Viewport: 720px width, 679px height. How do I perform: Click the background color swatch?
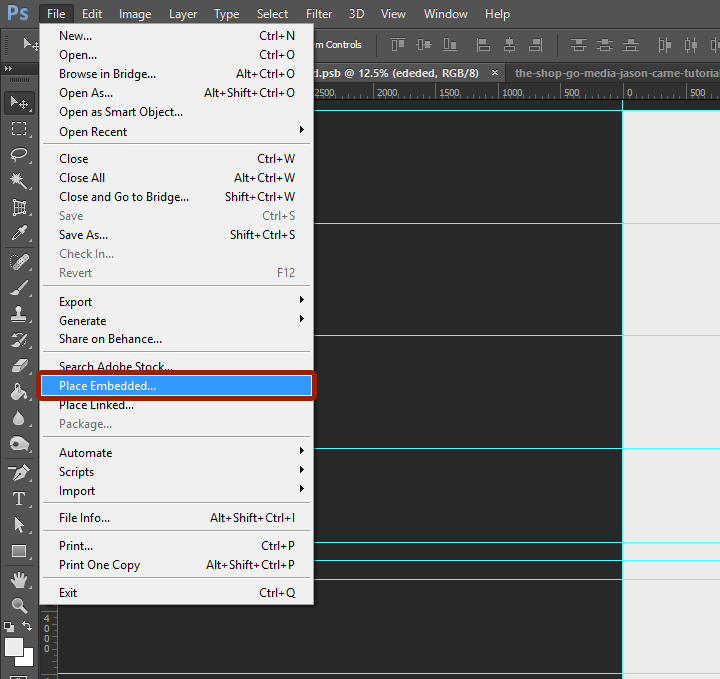pos(28,659)
